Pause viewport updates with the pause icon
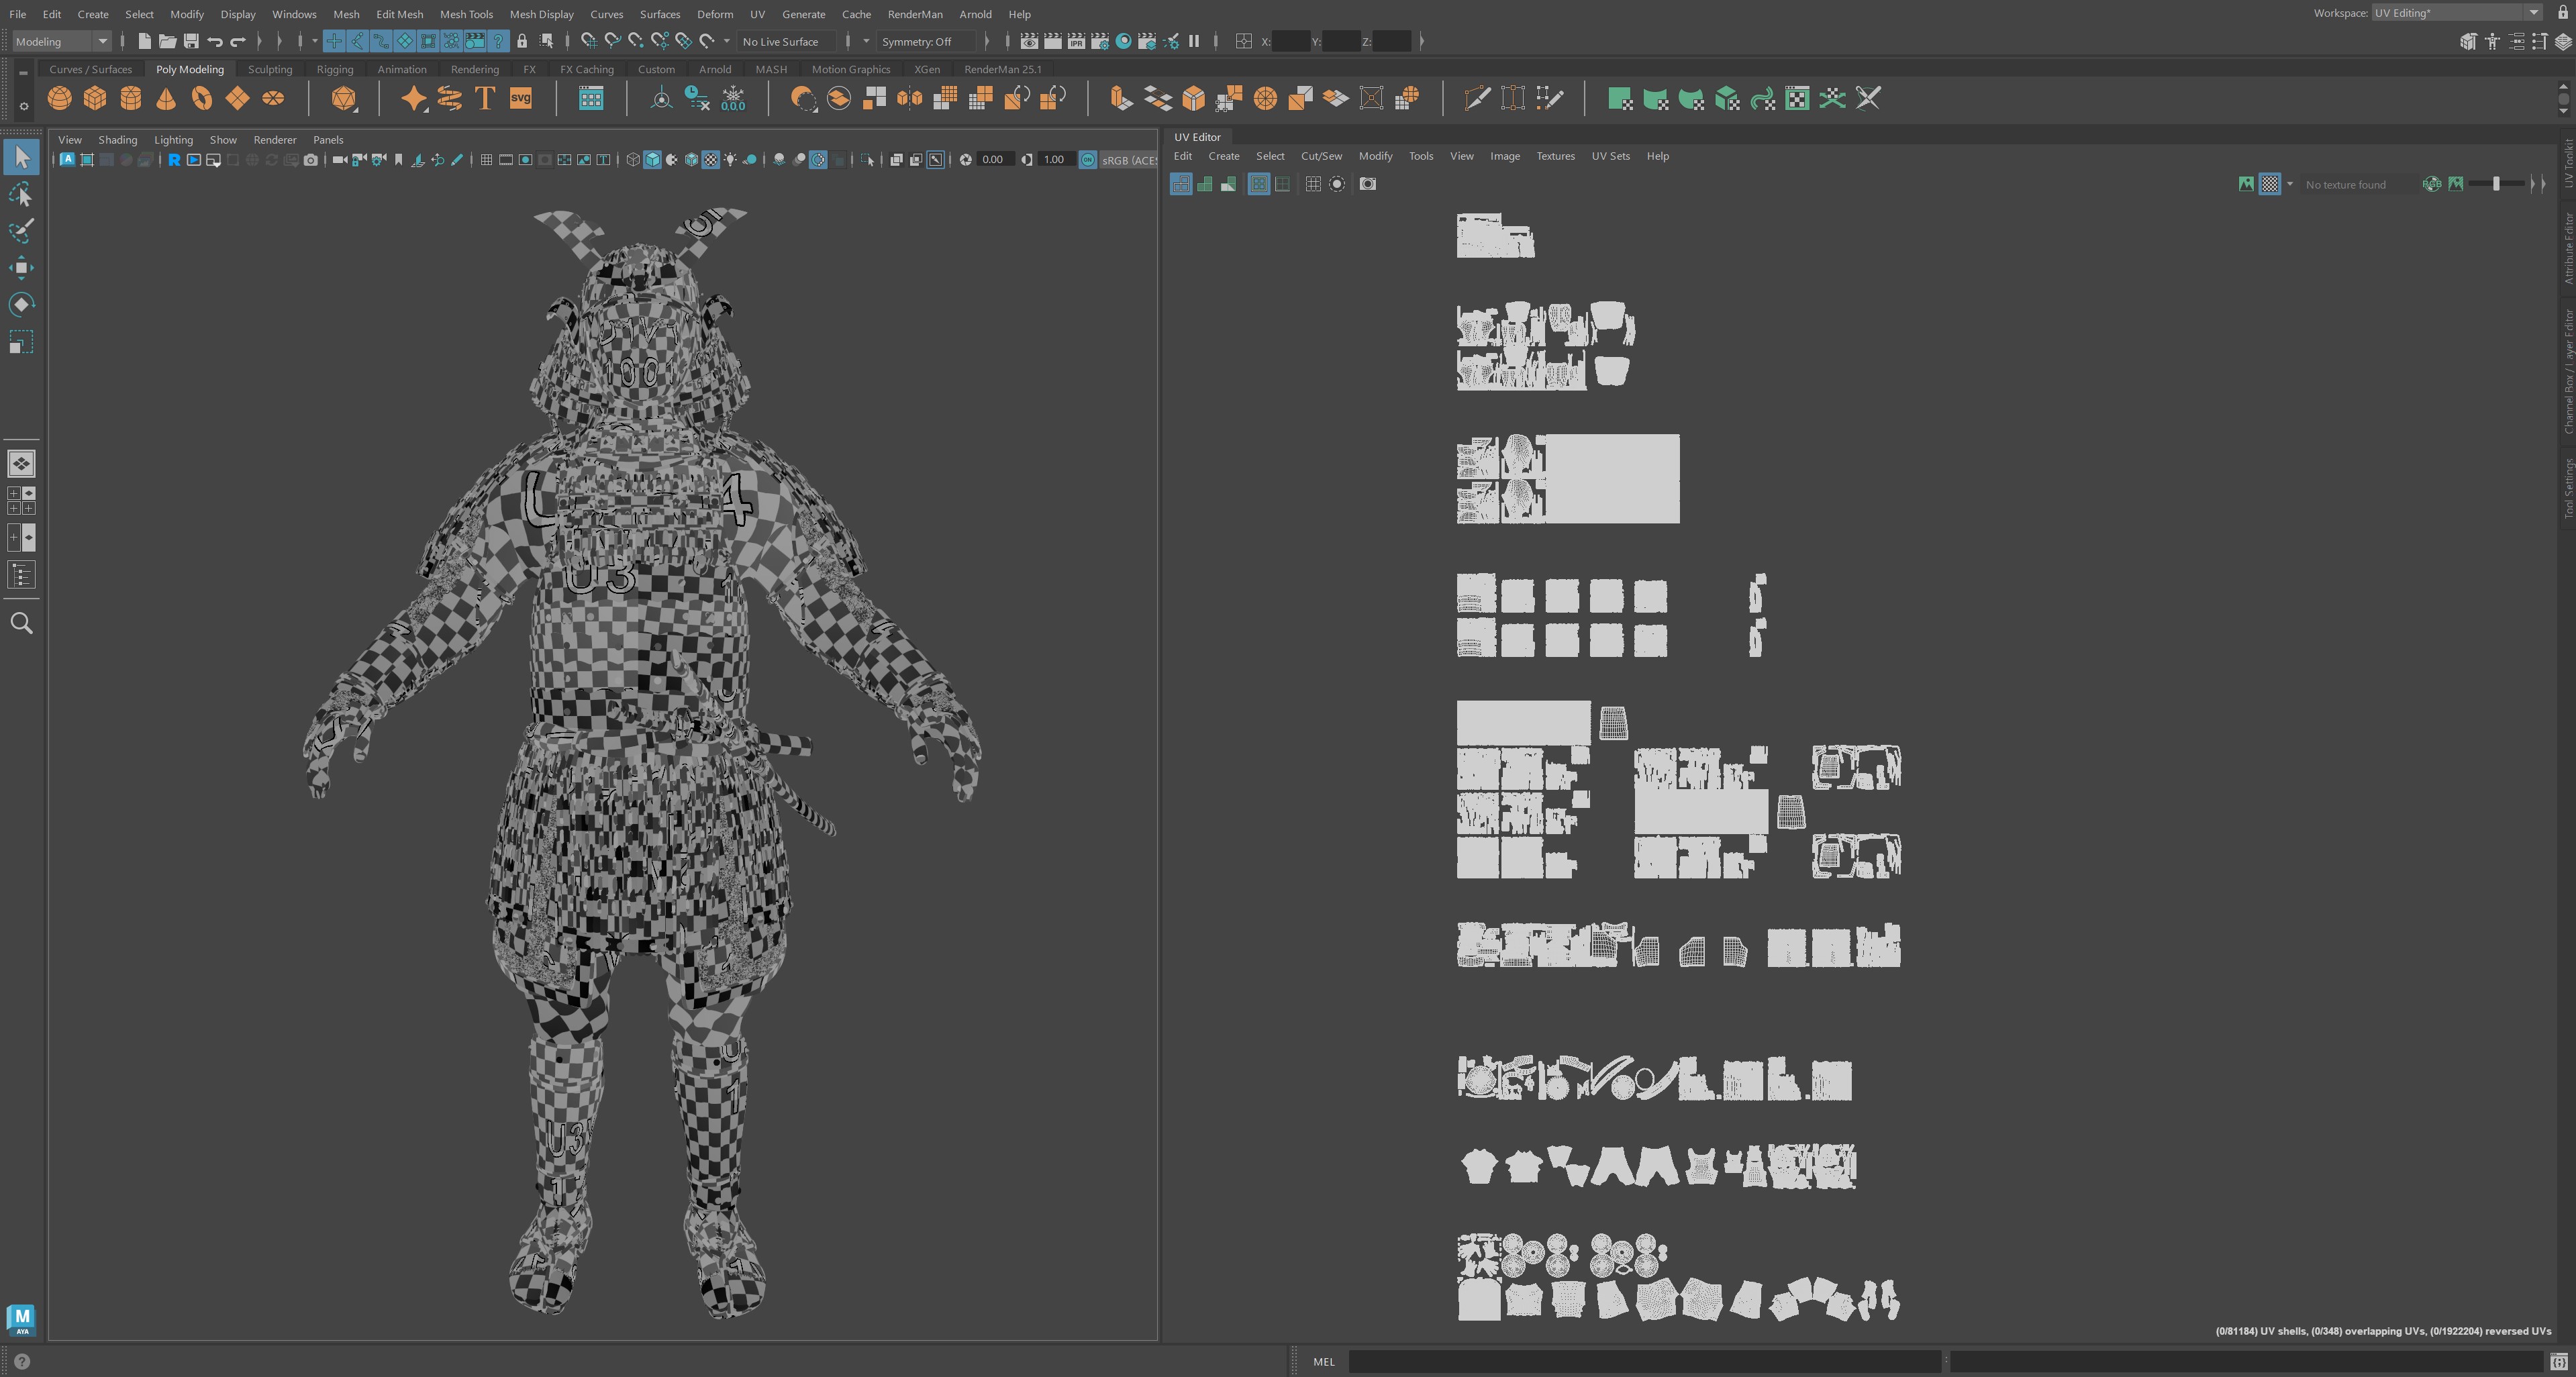The image size is (2576, 1377). pyautogui.click(x=1194, y=41)
